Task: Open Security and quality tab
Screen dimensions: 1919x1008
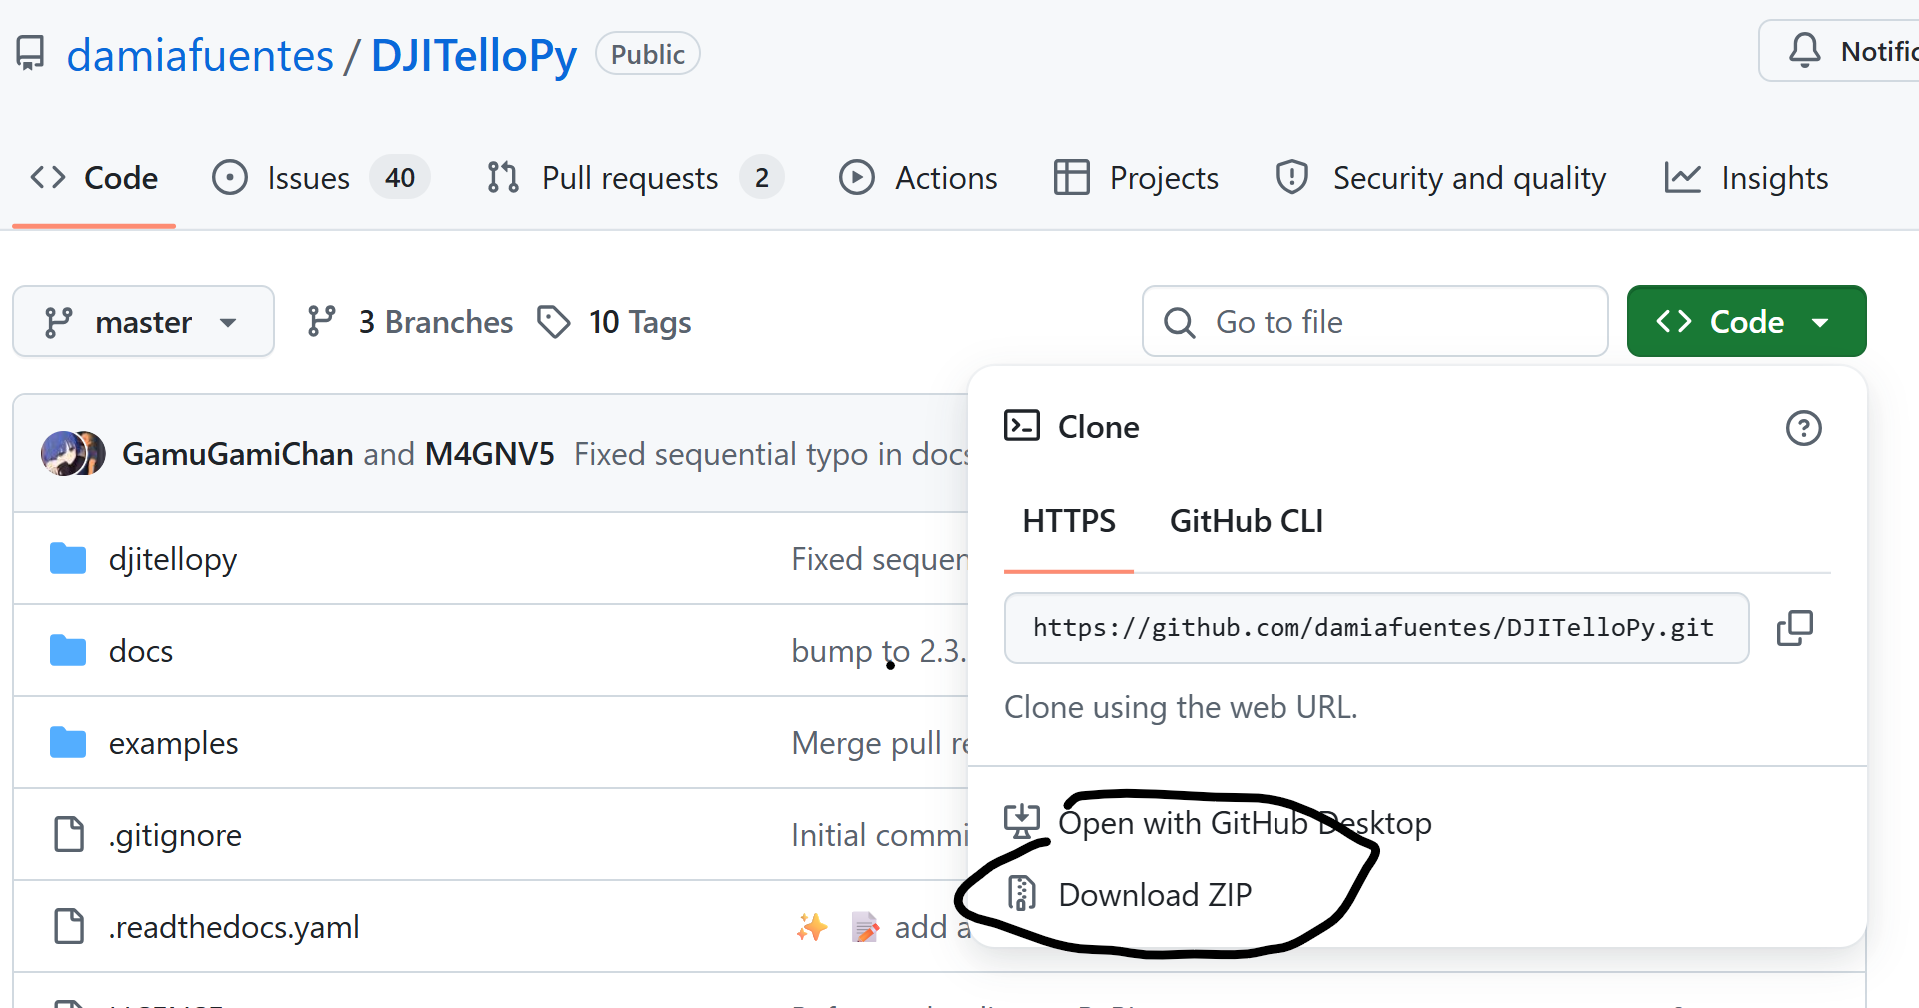Action: pos(1441,178)
